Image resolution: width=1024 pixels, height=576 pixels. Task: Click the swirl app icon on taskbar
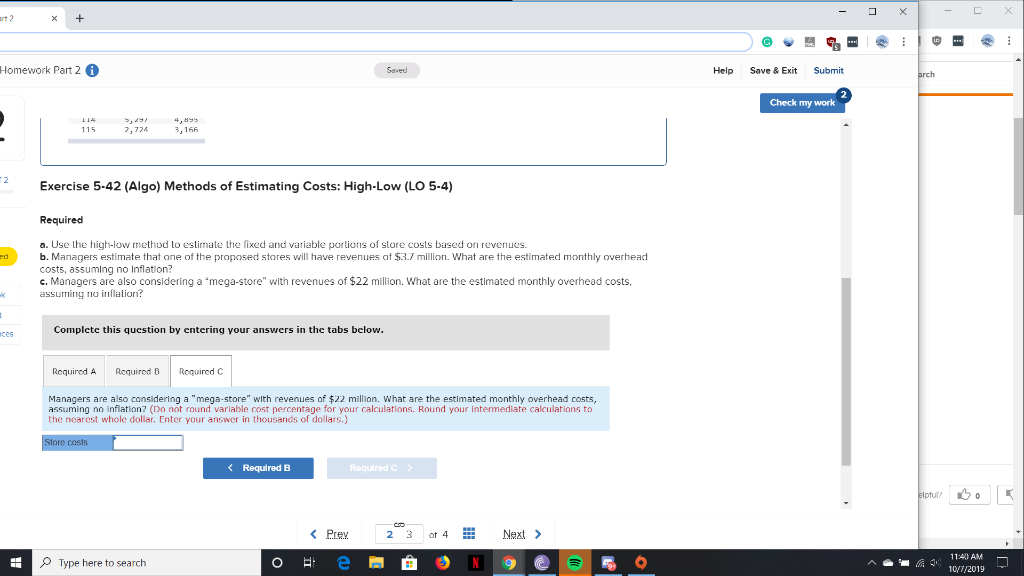542,563
